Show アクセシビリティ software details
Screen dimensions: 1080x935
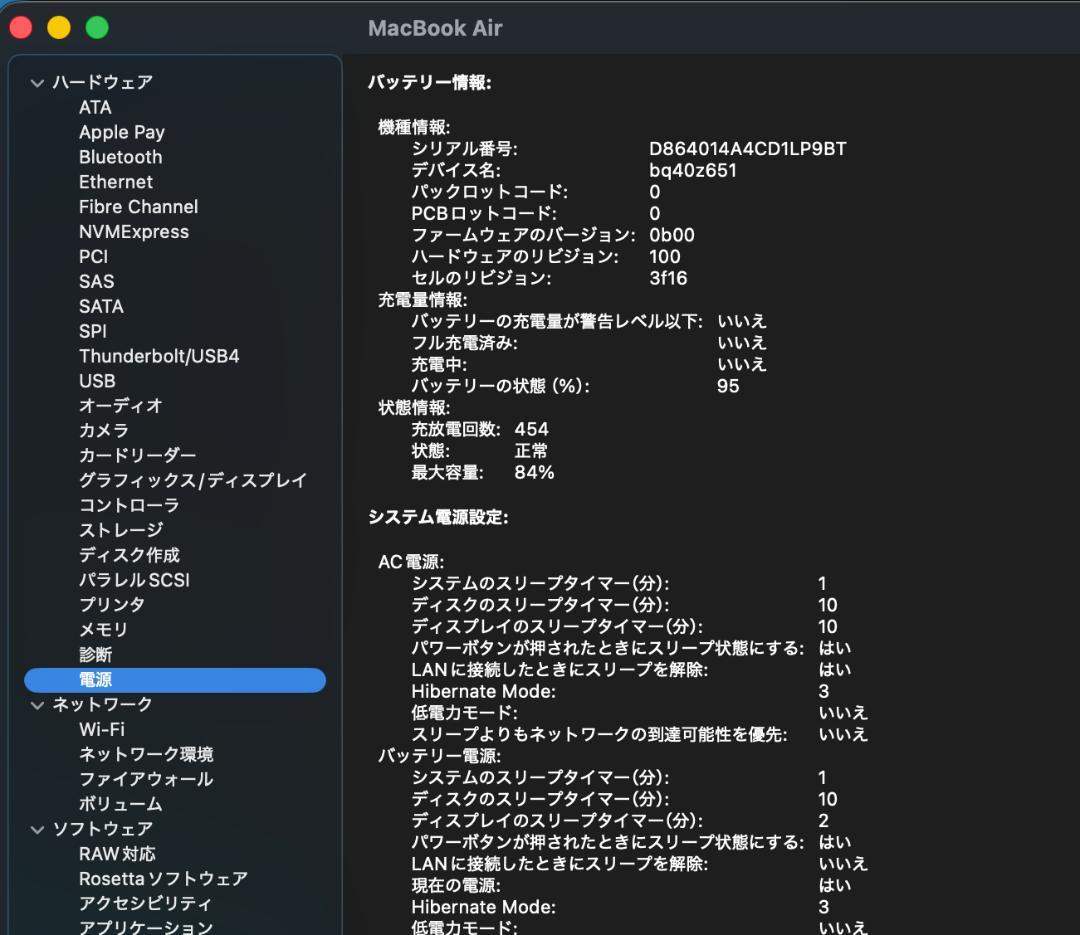(x=145, y=903)
